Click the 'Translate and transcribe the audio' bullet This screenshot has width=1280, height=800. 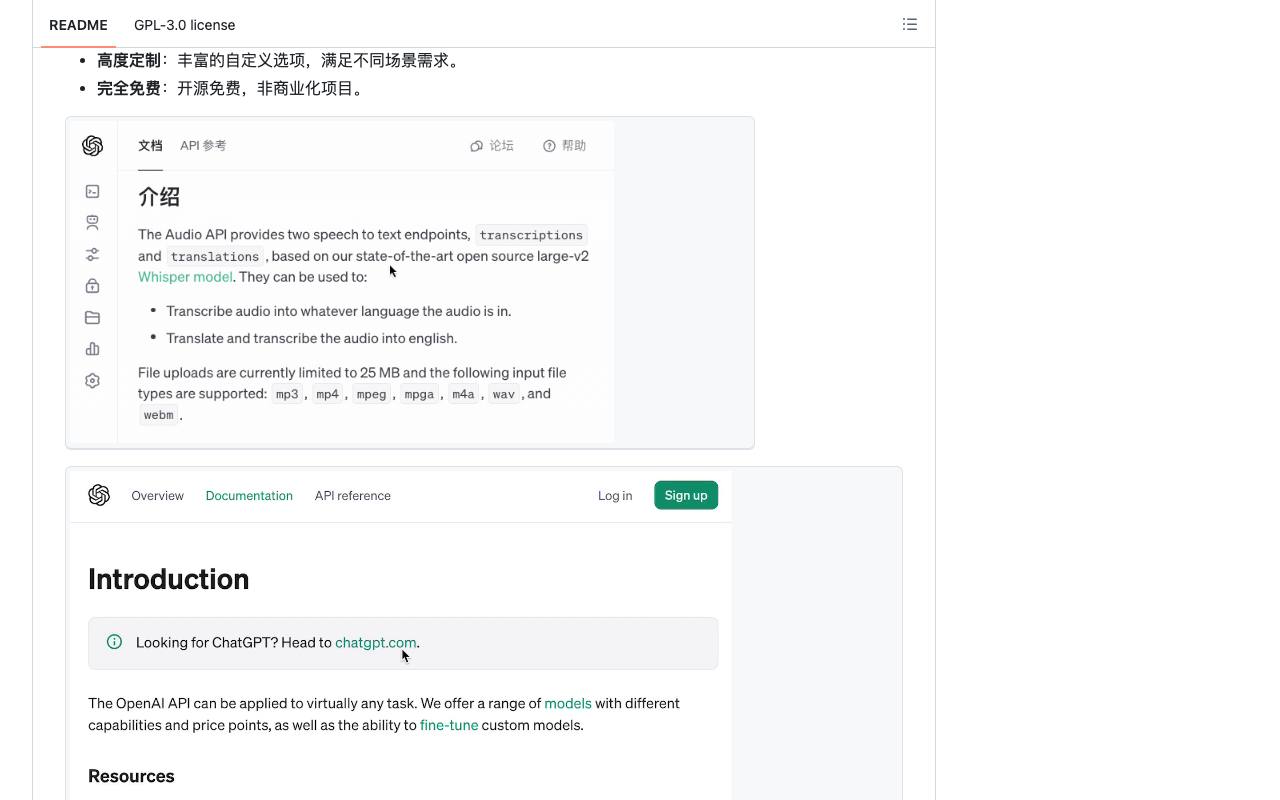[312, 338]
